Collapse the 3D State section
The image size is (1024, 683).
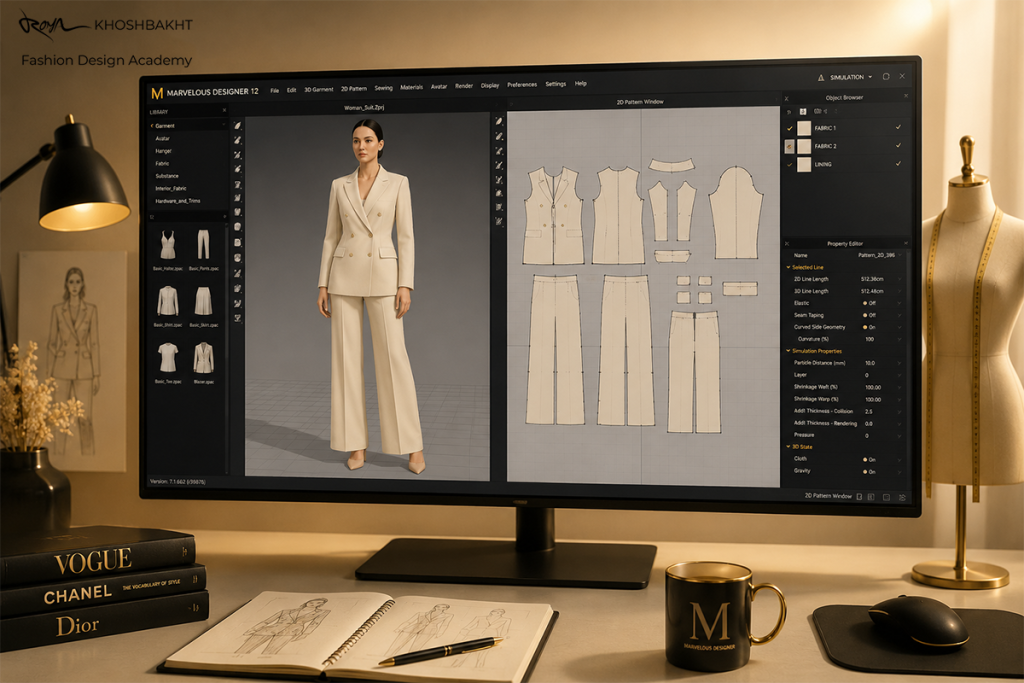788,447
